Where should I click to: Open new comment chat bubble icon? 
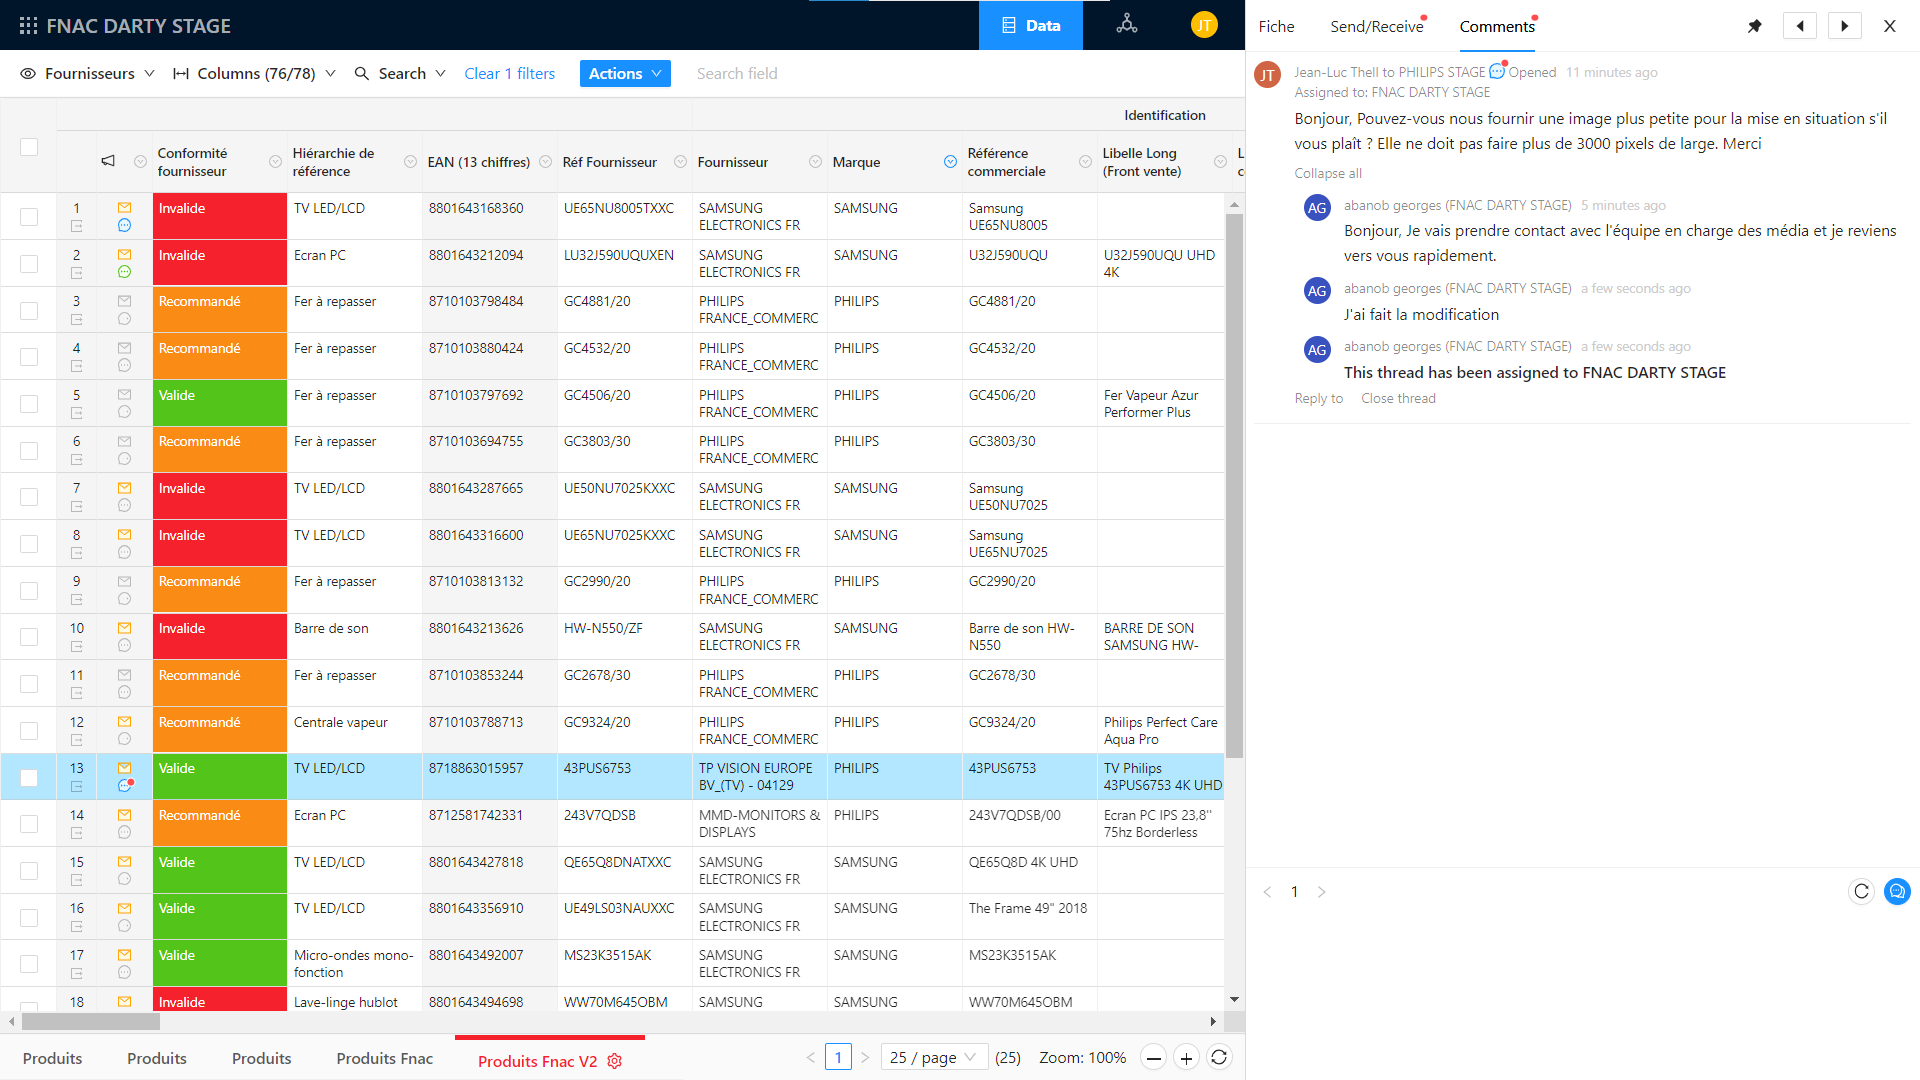pyautogui.click(x=1897, y=891)
